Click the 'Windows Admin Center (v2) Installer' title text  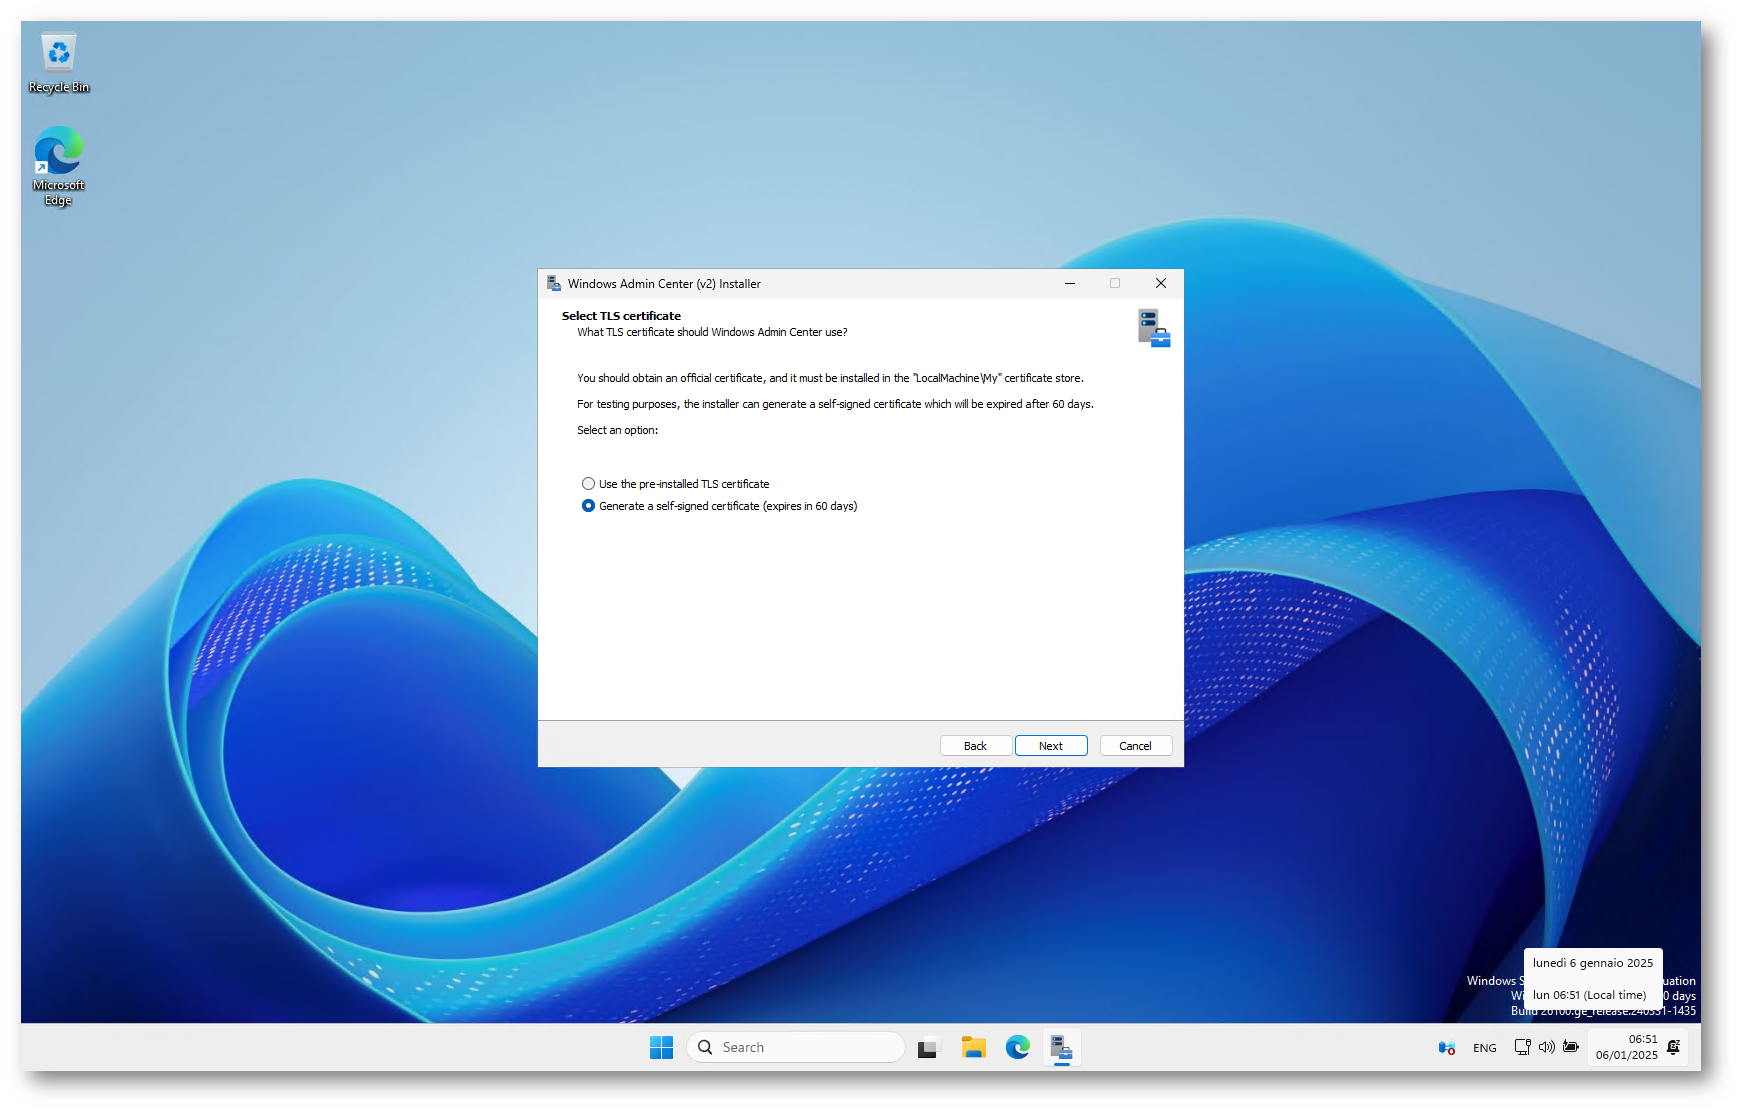[664, 284]
